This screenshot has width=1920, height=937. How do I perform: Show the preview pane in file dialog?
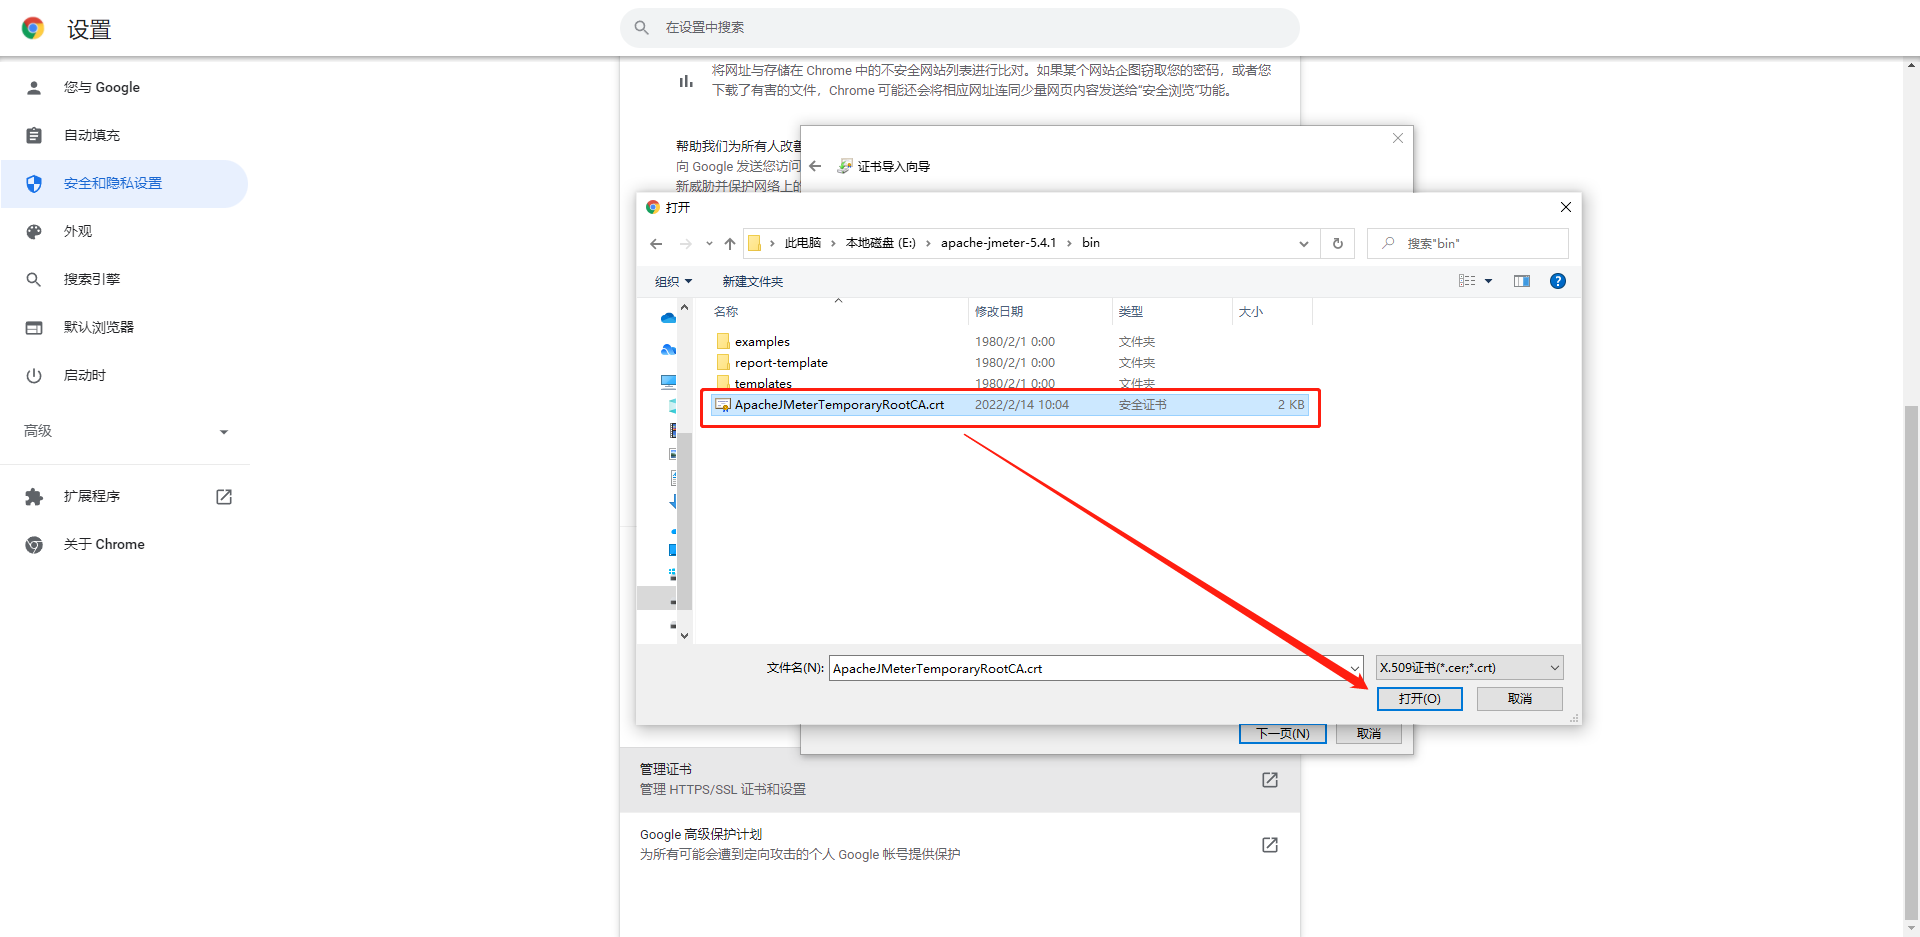[1522, 282]
